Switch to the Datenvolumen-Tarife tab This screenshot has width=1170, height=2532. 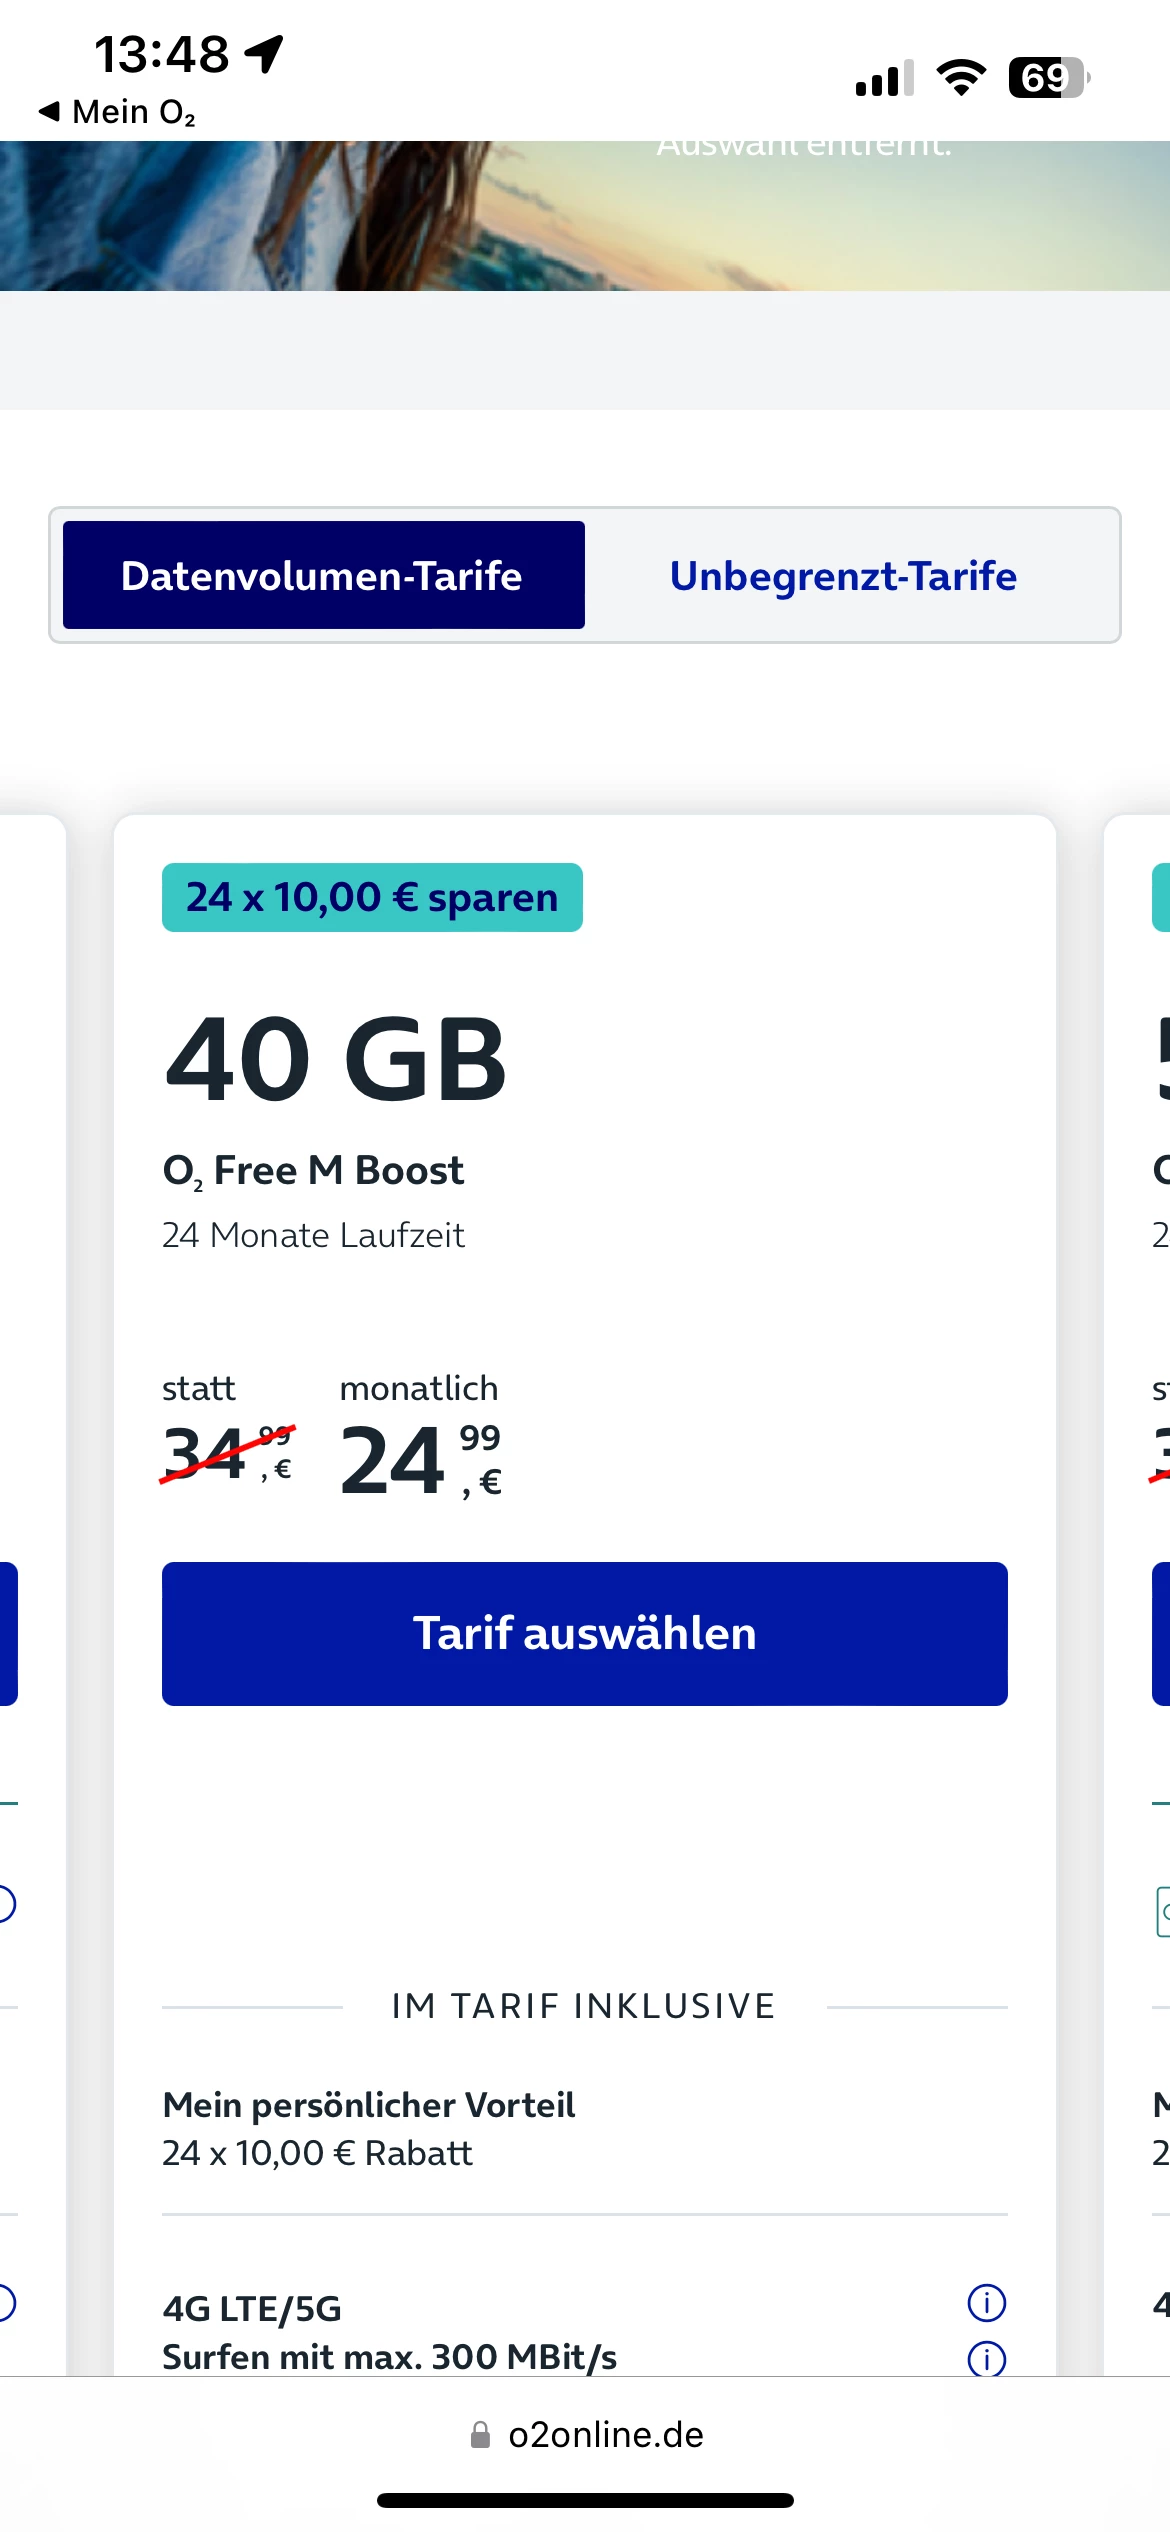click(x=323, y=575)
